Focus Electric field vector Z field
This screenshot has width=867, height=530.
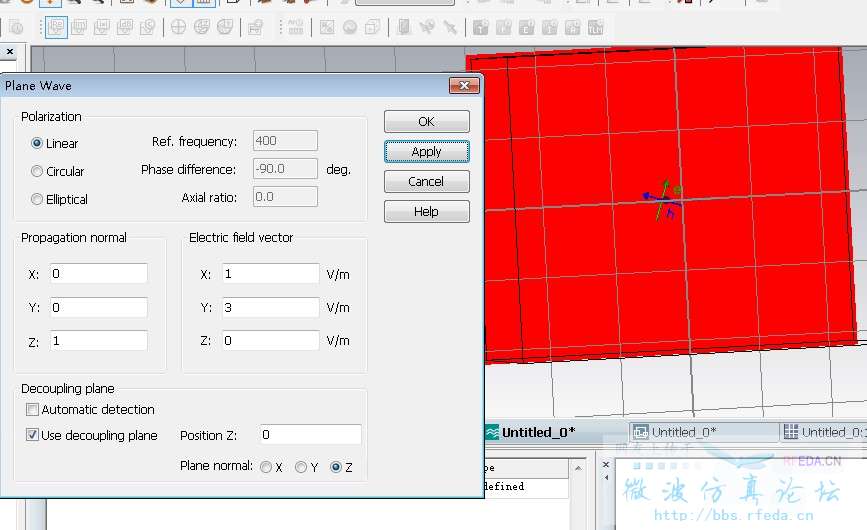(271, 340)
